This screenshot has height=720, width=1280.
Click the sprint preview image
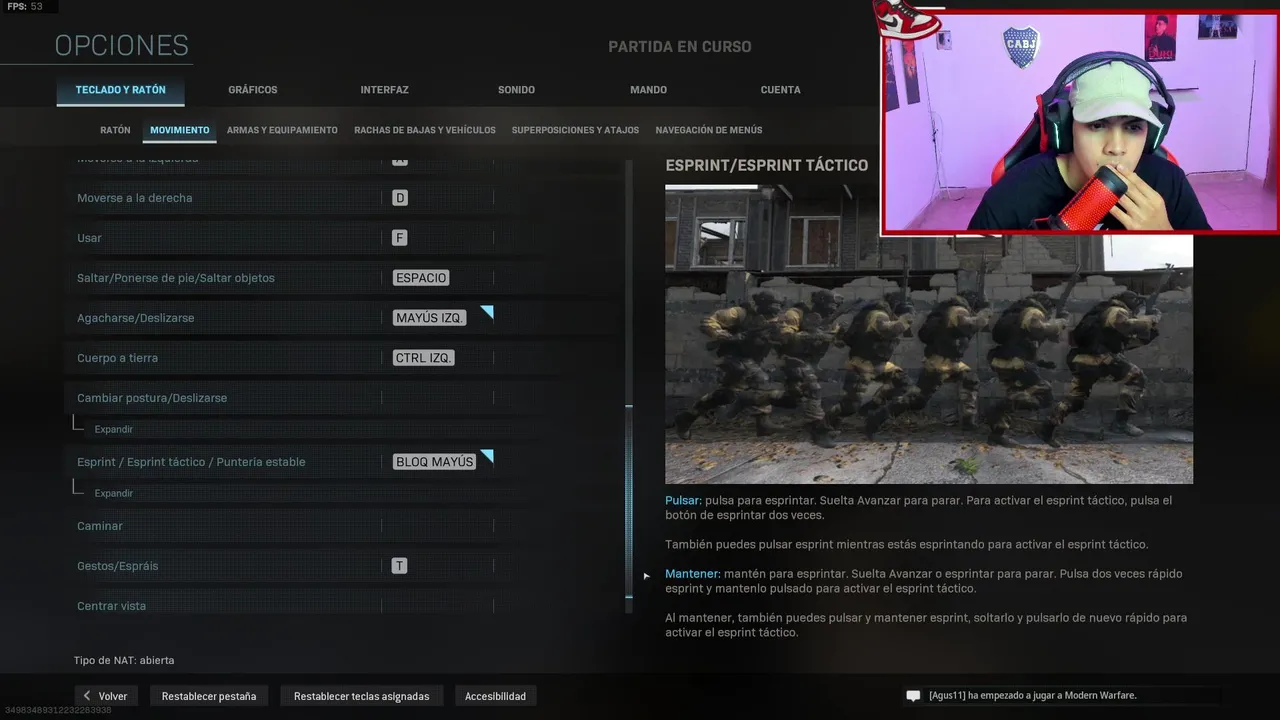click(929, 335)
